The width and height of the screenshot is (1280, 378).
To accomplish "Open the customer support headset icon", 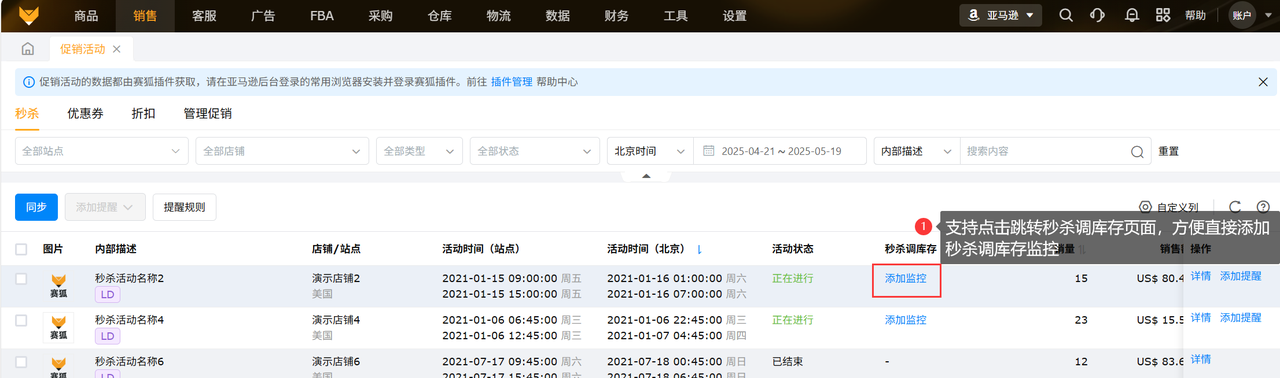I will click(1098, 15).
